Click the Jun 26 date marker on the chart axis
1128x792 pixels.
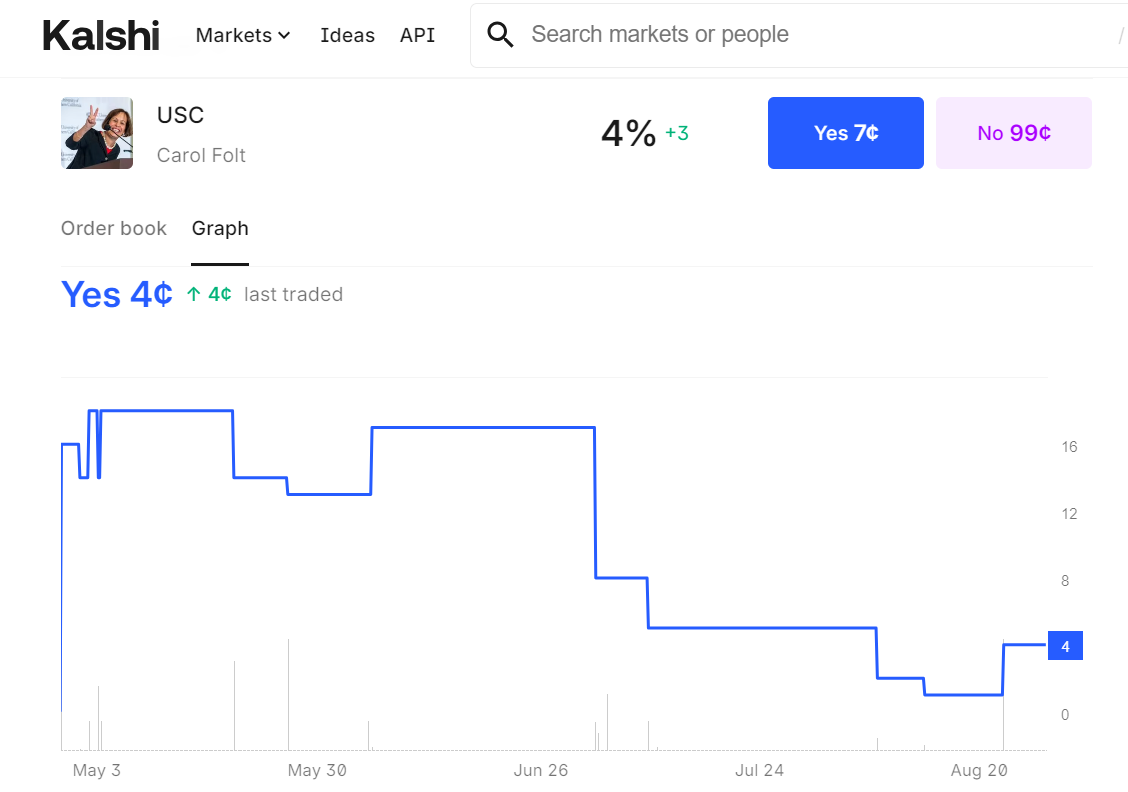540,770
